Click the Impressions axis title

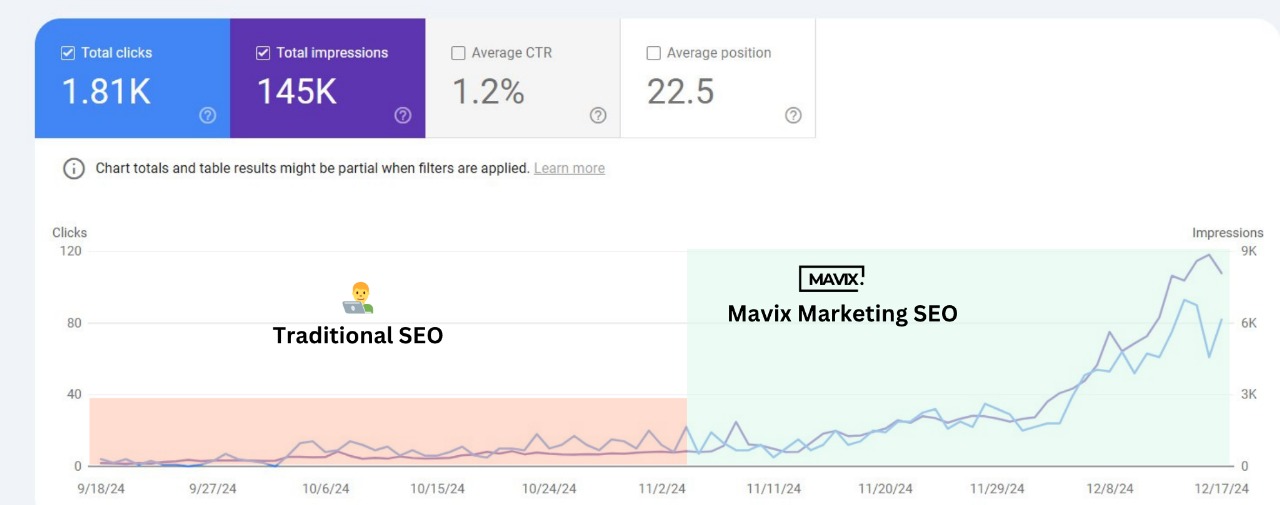(1228, 233)
